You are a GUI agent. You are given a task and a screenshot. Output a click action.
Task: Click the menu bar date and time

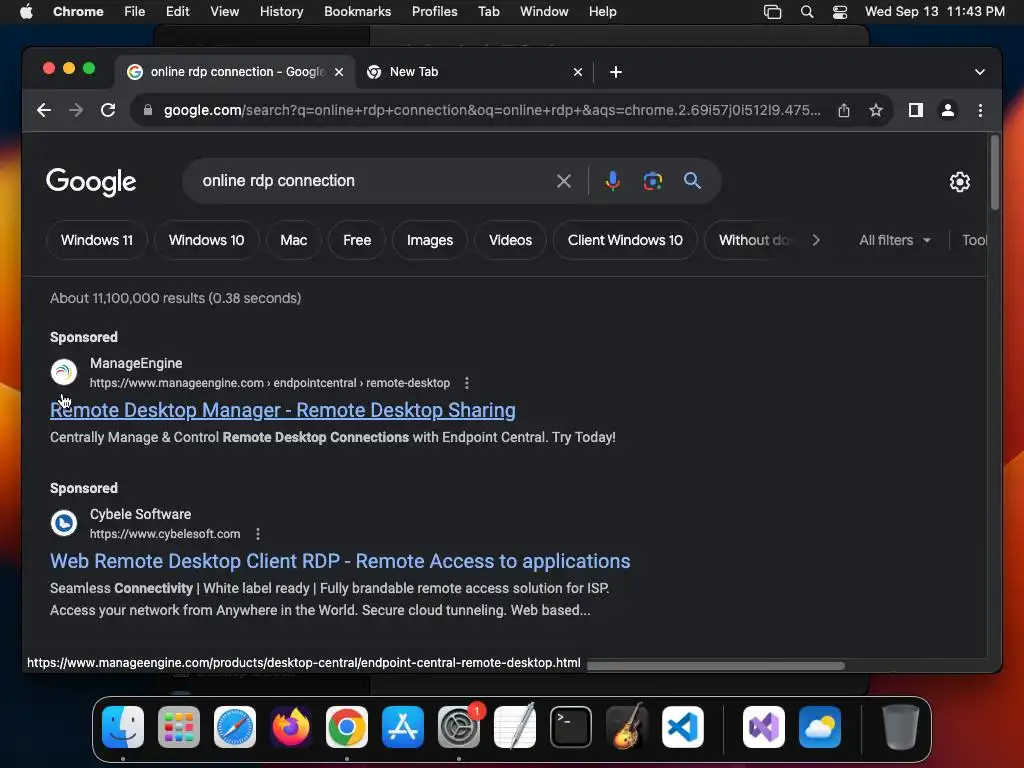coord(935,12)
